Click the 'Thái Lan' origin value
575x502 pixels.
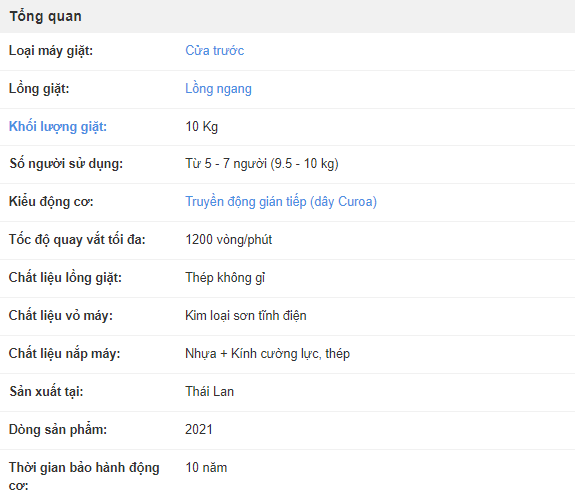209,391
